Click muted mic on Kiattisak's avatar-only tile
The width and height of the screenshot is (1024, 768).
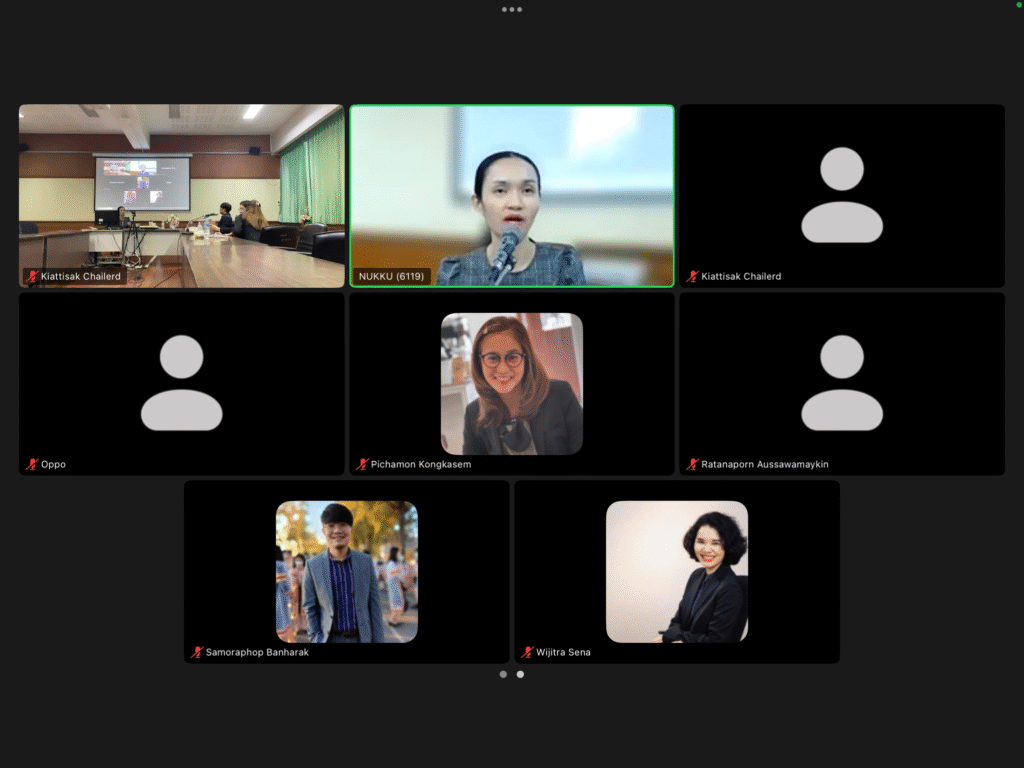tap(692, 276)
